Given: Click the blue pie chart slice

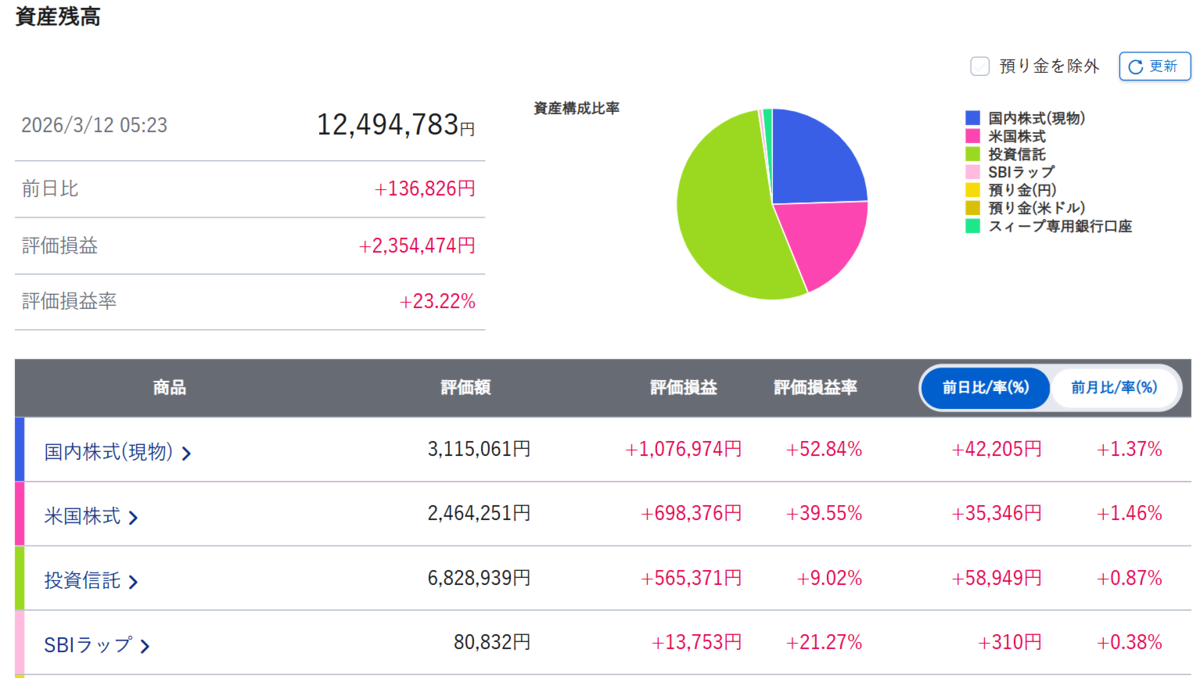Looking at the screenshot, I should [x=815, y=160].
